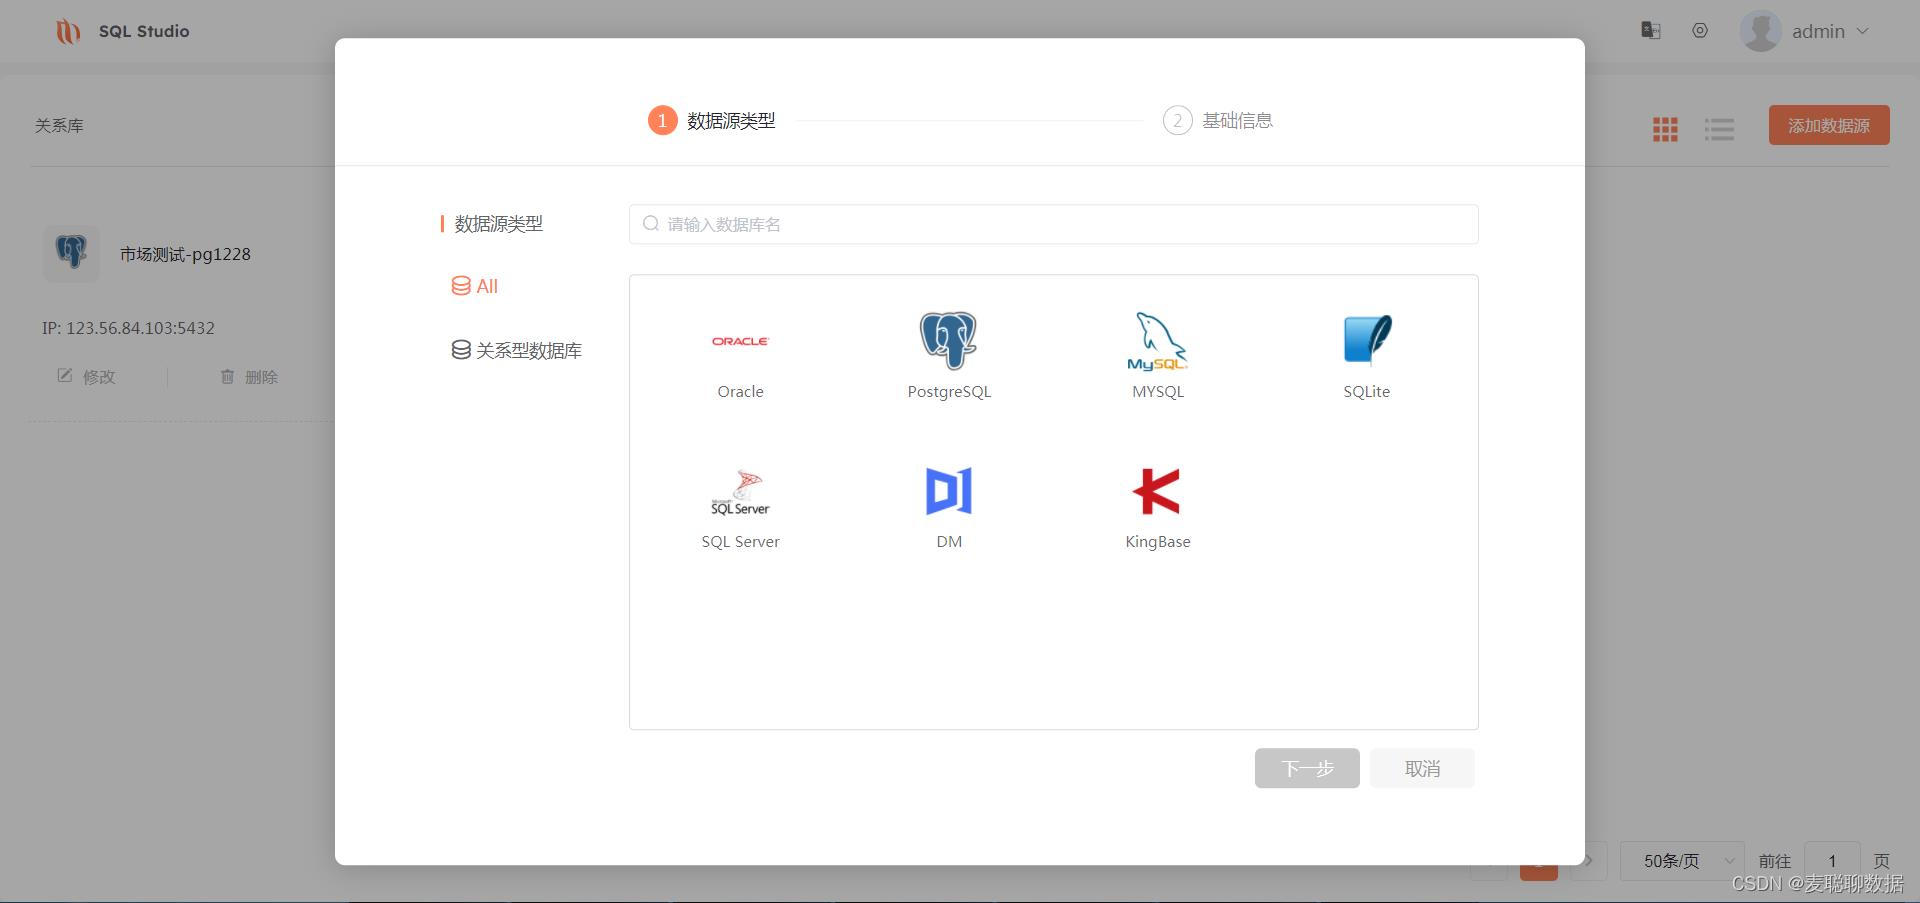
Task: Go to step 2 基础信息
Action: pos(1218,121)
